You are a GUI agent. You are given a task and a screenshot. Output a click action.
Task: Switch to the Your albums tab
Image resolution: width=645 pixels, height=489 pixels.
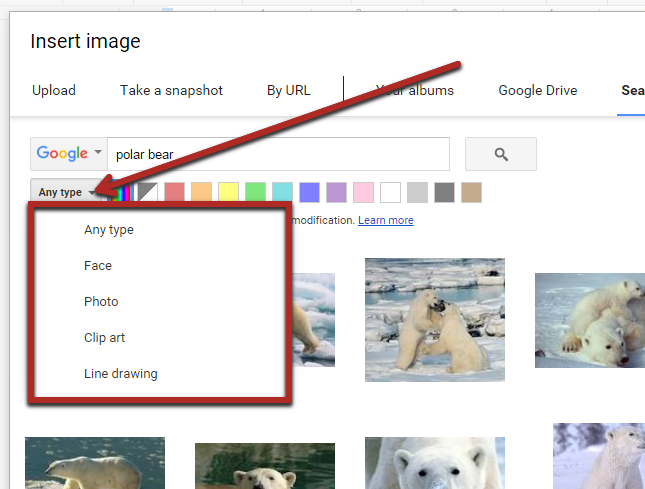[x=415, y=90]
